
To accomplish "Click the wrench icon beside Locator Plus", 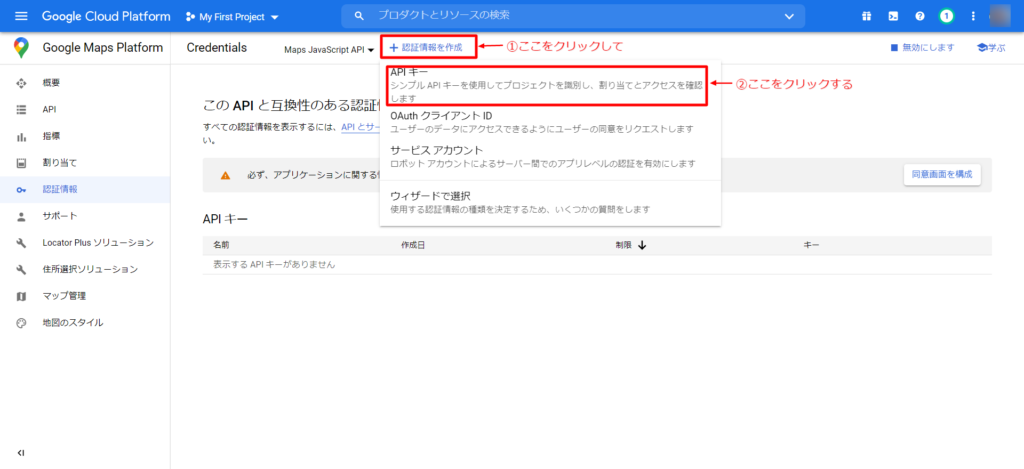I will pyautogui.click(x=22, y=243).
